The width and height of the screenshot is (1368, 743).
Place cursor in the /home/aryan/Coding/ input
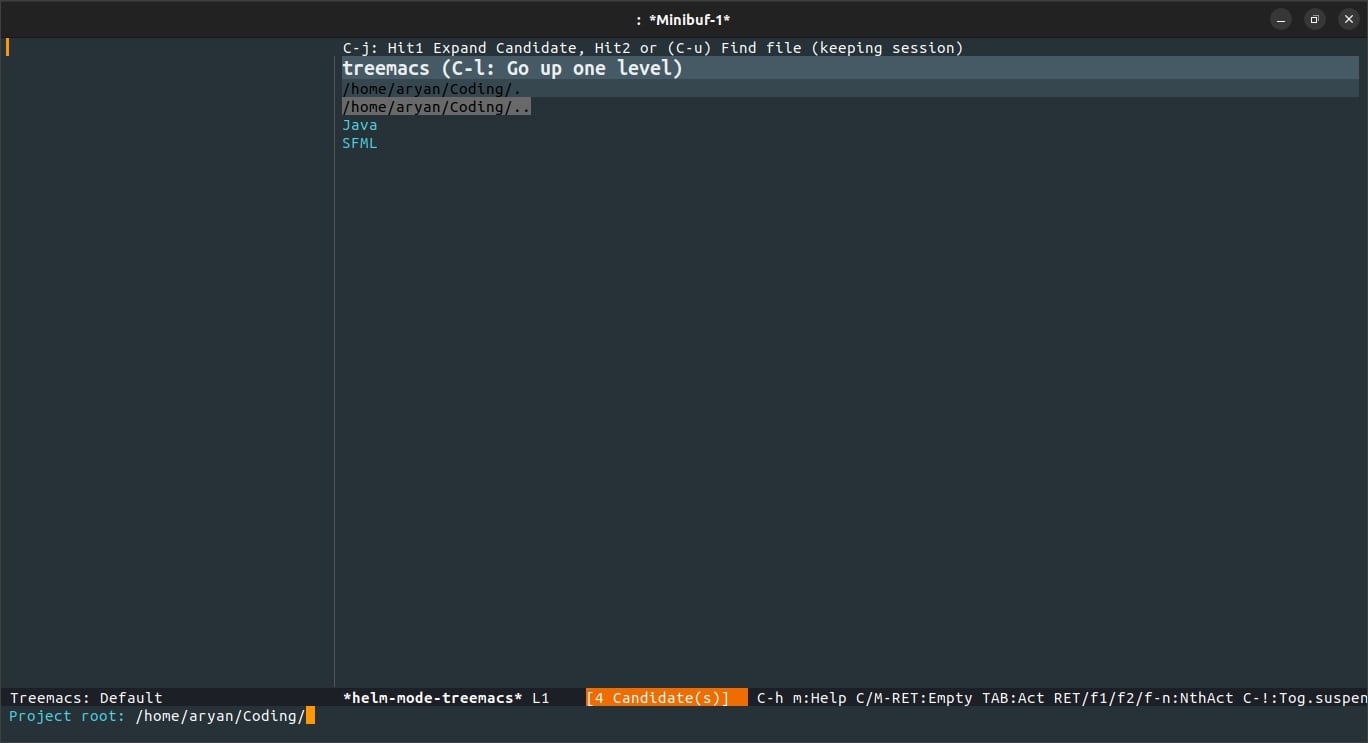coord(218,716)
